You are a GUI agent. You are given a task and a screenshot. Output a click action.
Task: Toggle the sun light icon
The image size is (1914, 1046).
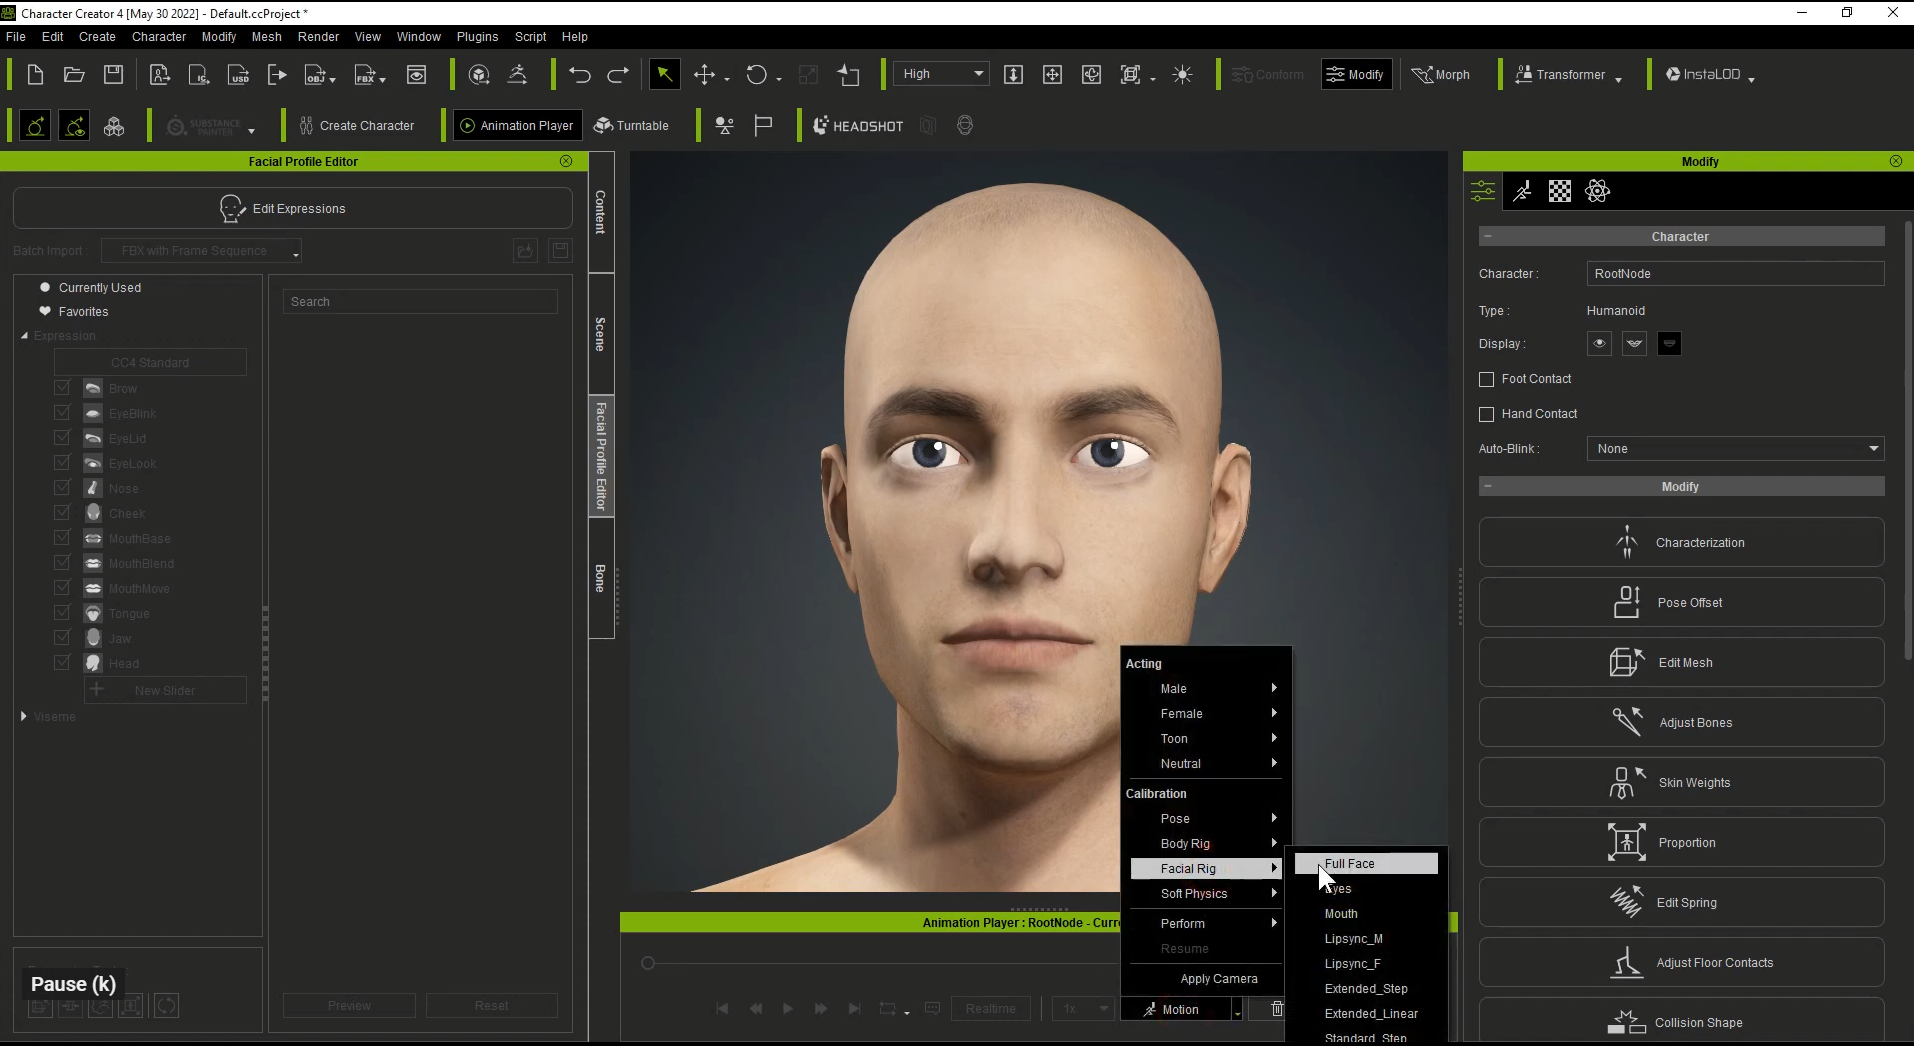tap(1182, 75)
